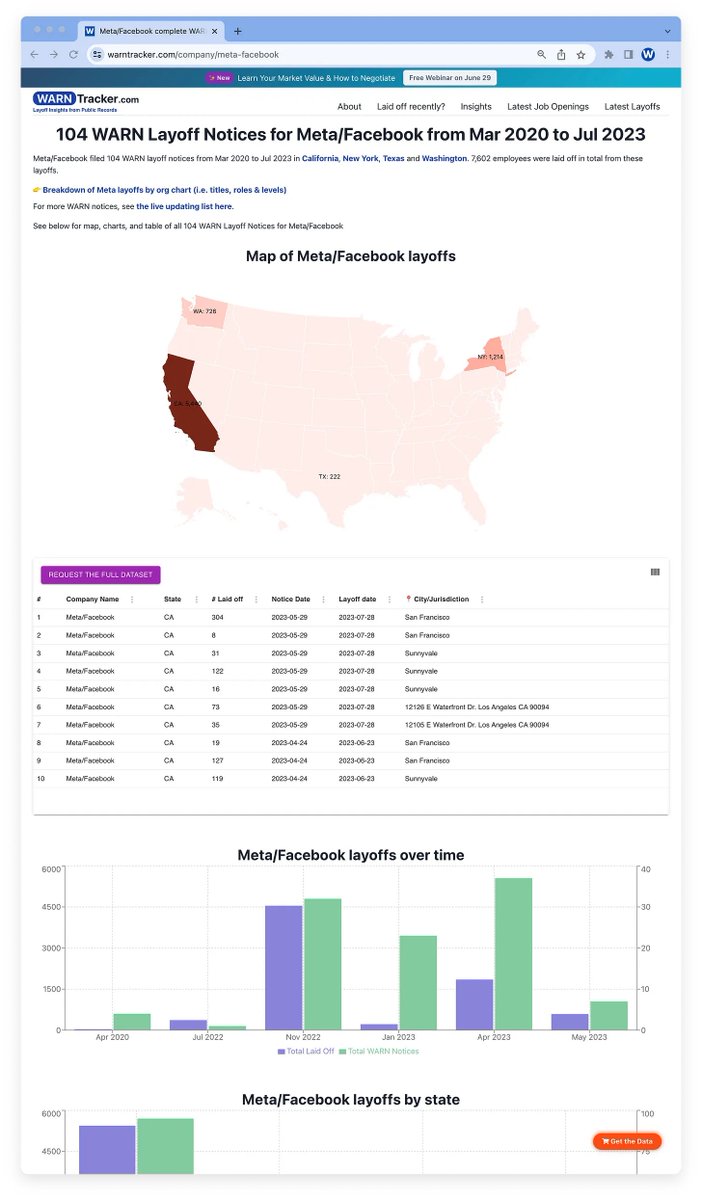Click the table columns icon above the table
The image size is (702, 1200).
(x=655, y=572)
